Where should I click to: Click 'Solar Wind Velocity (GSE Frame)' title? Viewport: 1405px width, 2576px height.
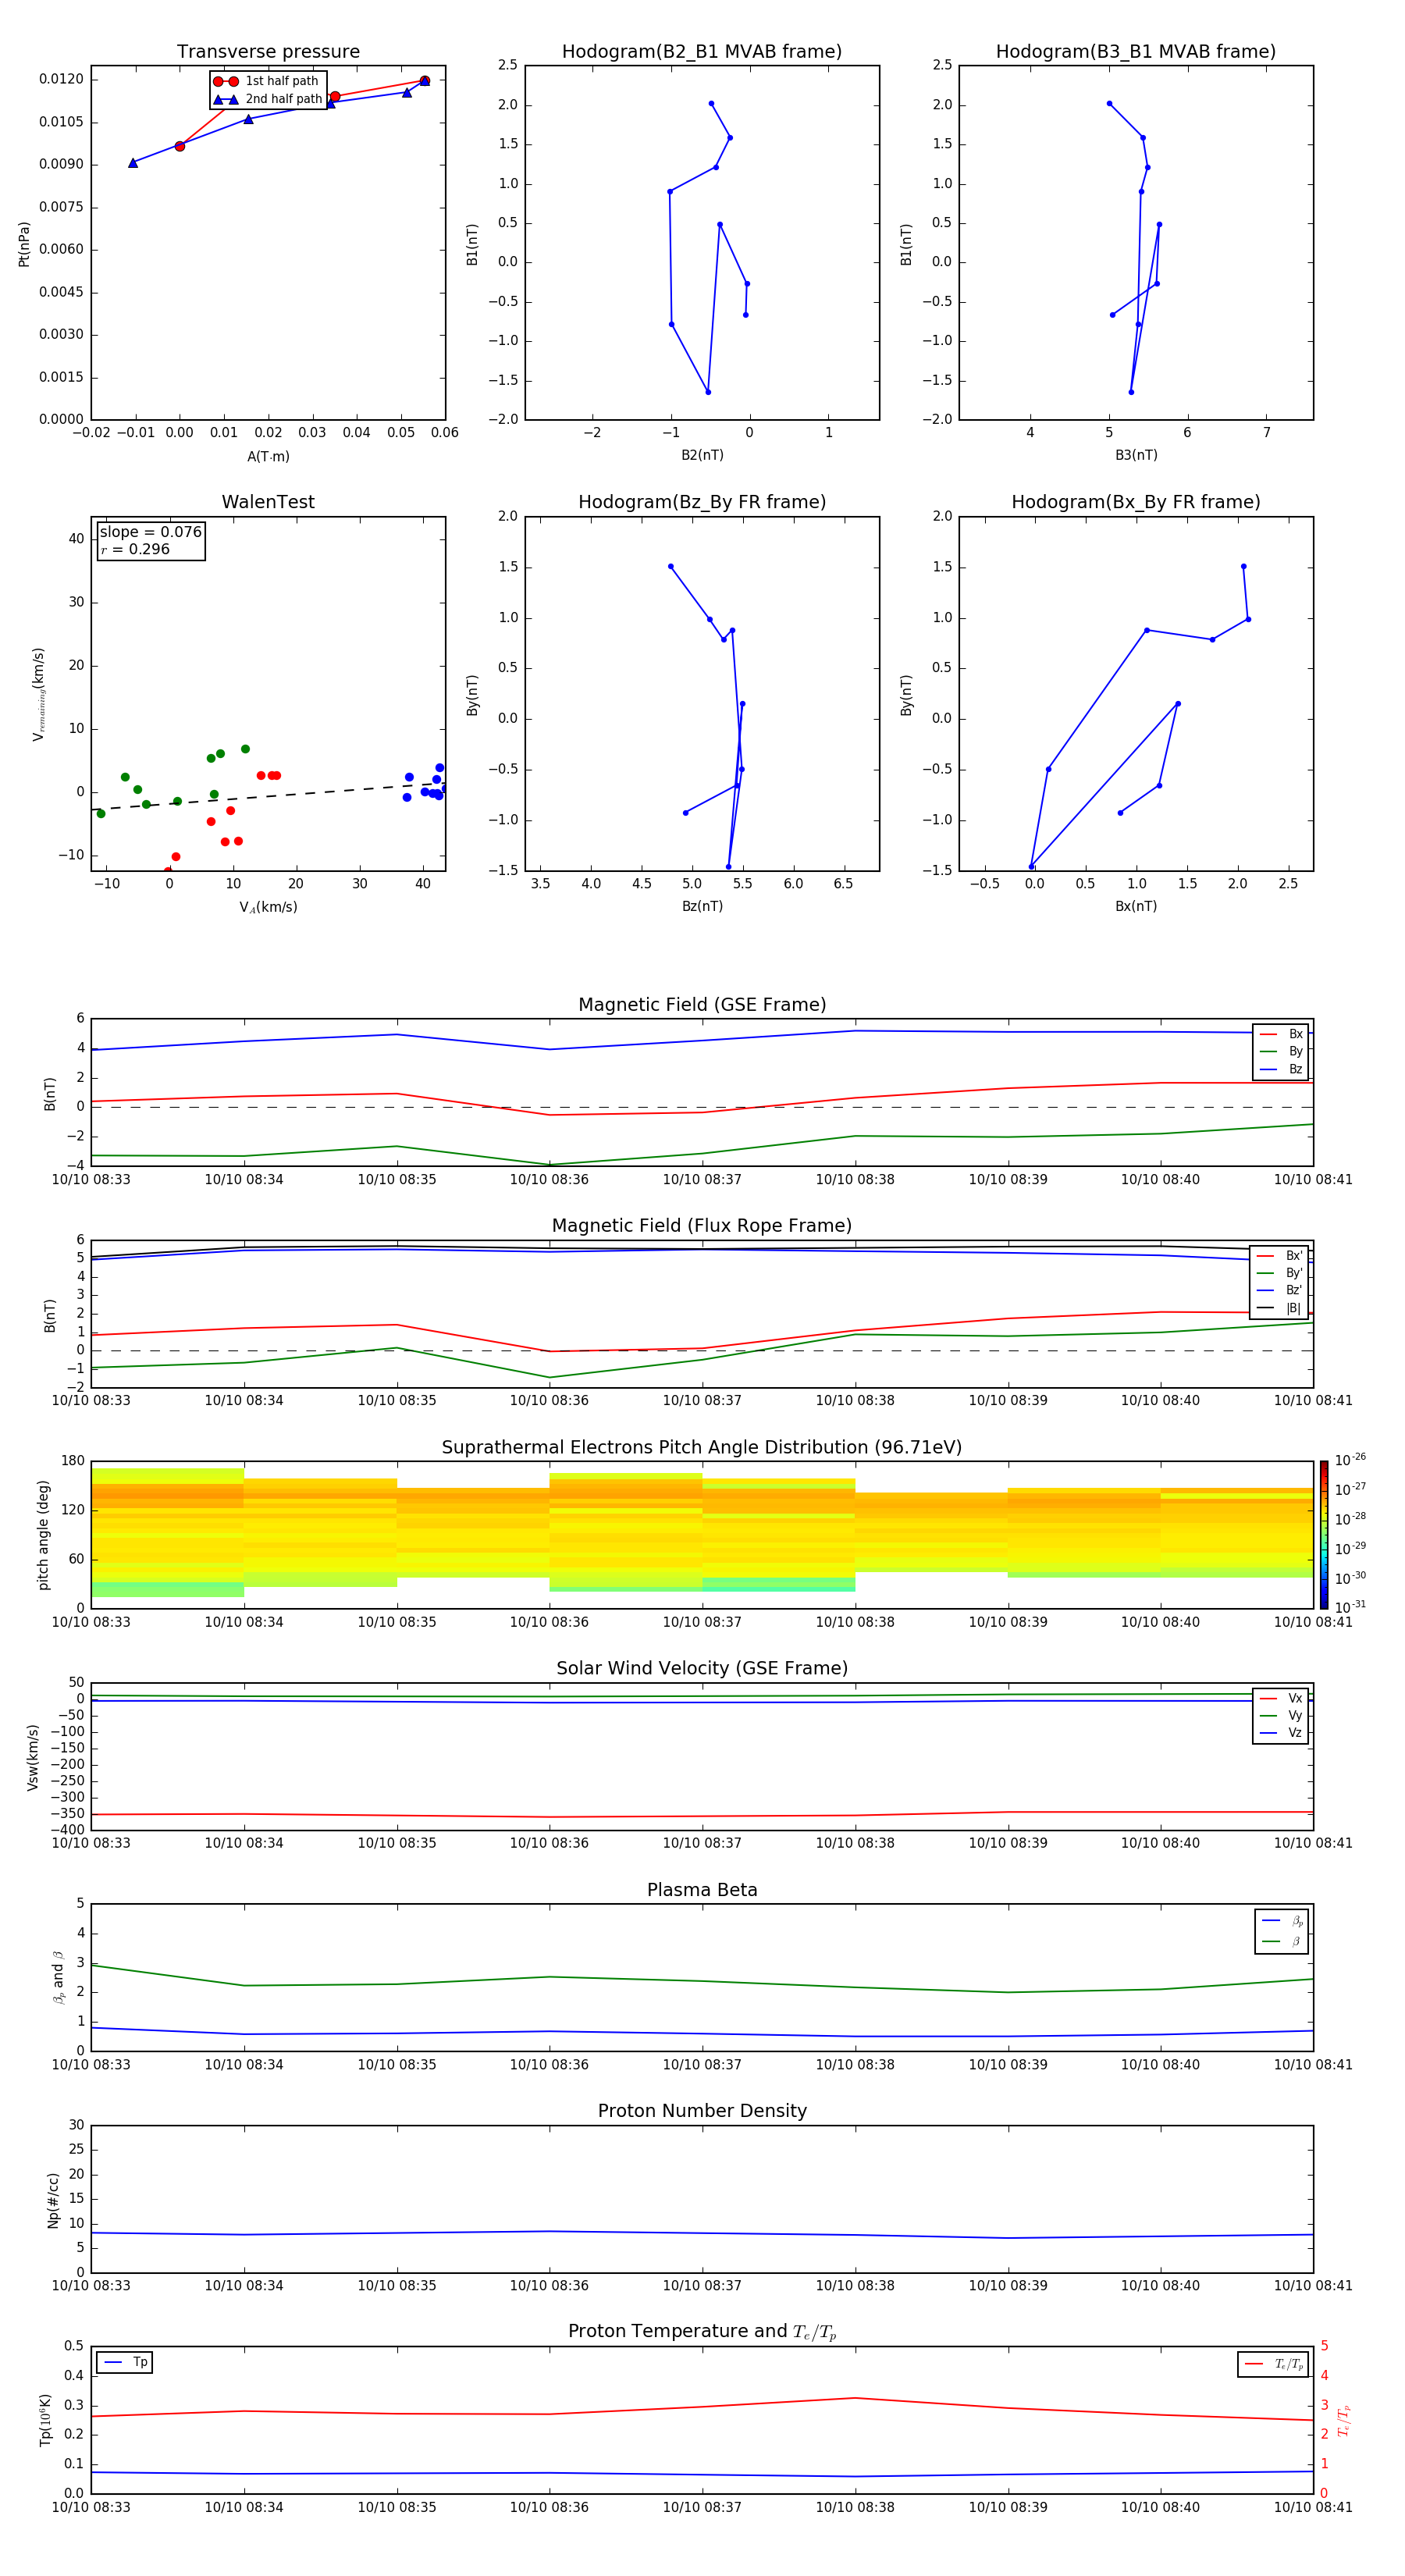[702, 1669]
